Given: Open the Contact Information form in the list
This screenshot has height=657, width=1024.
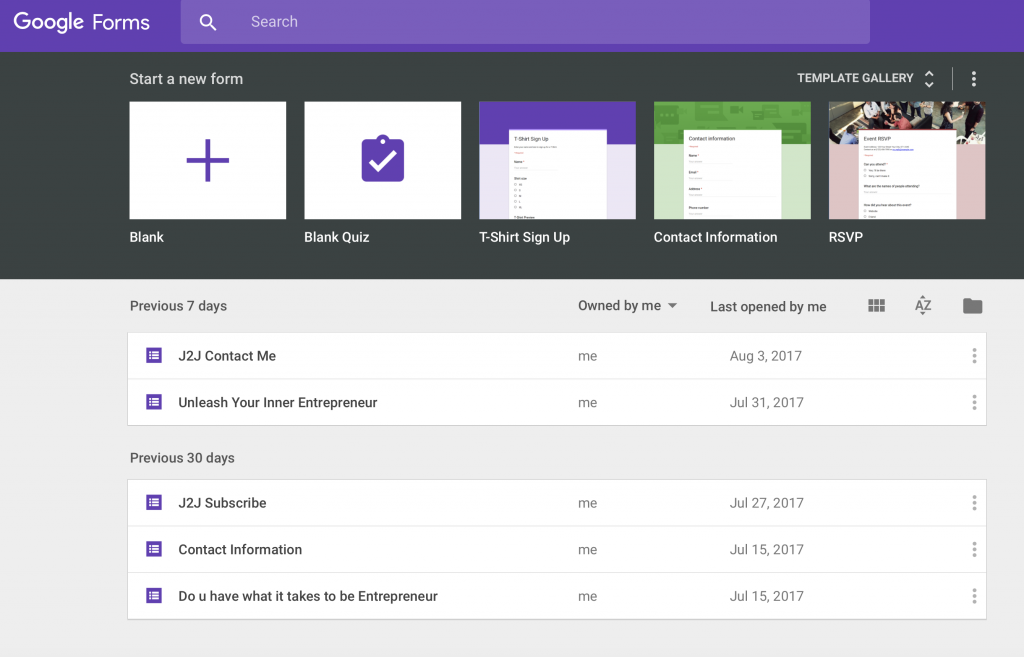Looking at the screenshot, I should [557, 549].
